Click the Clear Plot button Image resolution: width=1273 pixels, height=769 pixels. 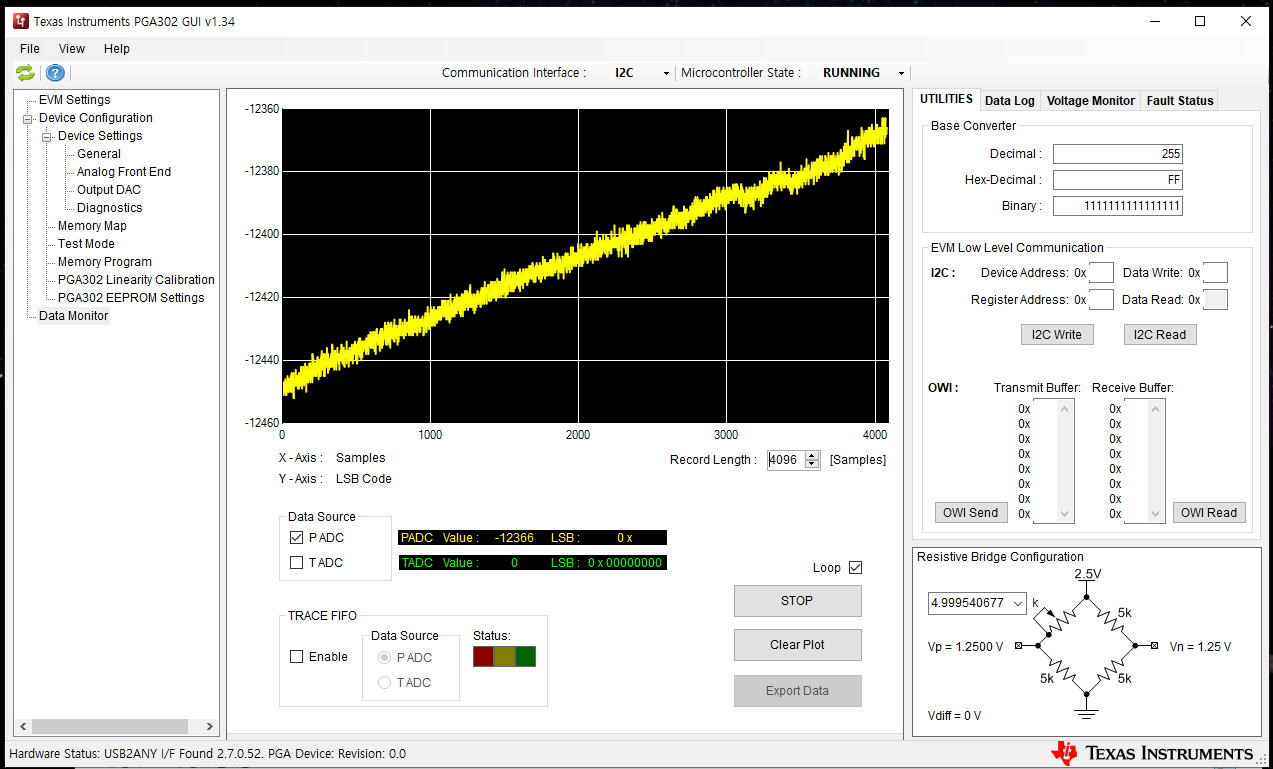point(797,645)
